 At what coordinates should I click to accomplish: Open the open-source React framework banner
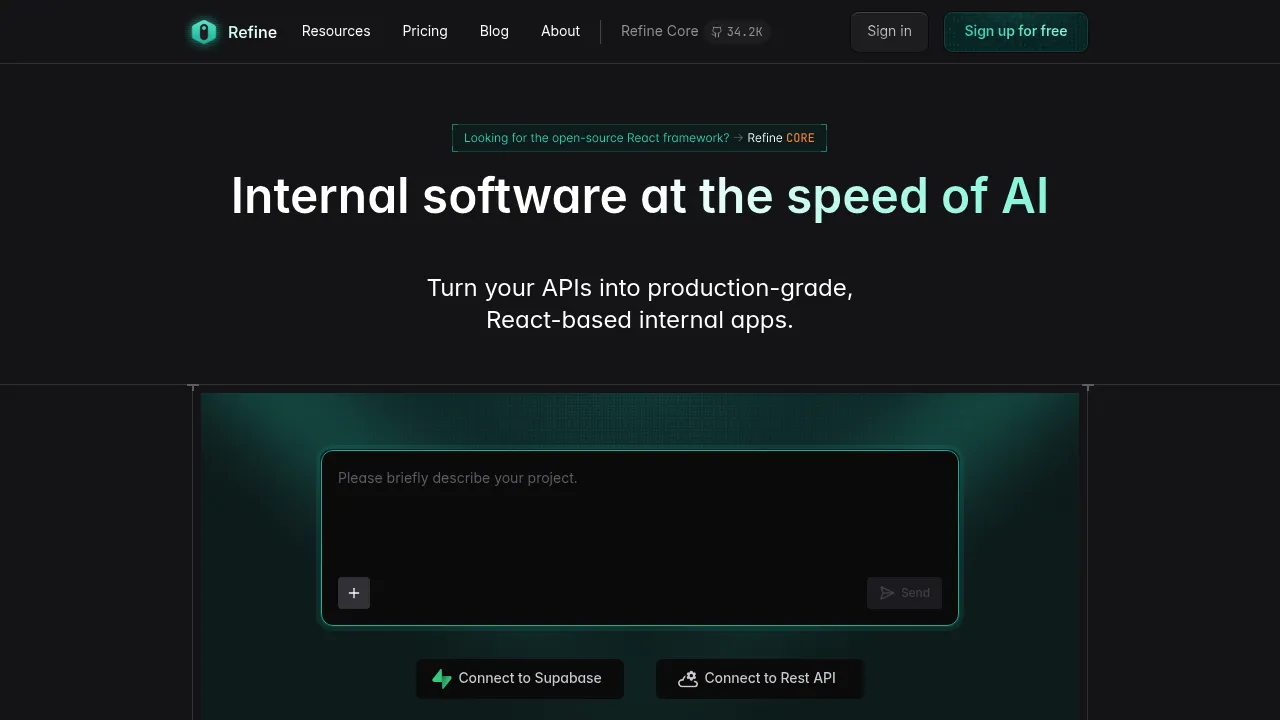(639, 138)
